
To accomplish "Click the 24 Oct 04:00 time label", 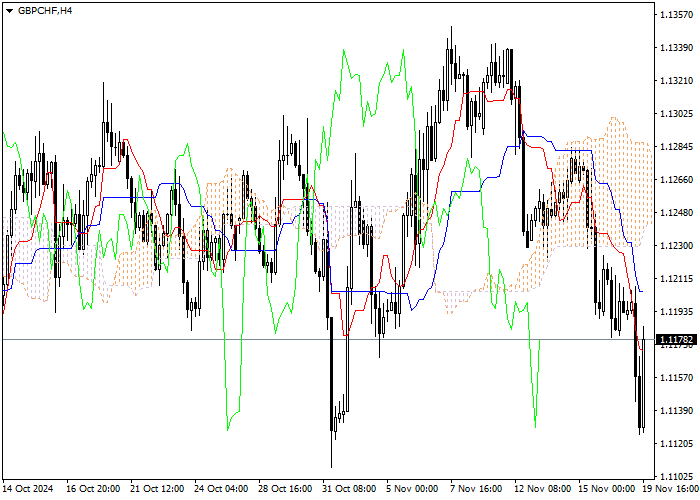I will 221,489.
